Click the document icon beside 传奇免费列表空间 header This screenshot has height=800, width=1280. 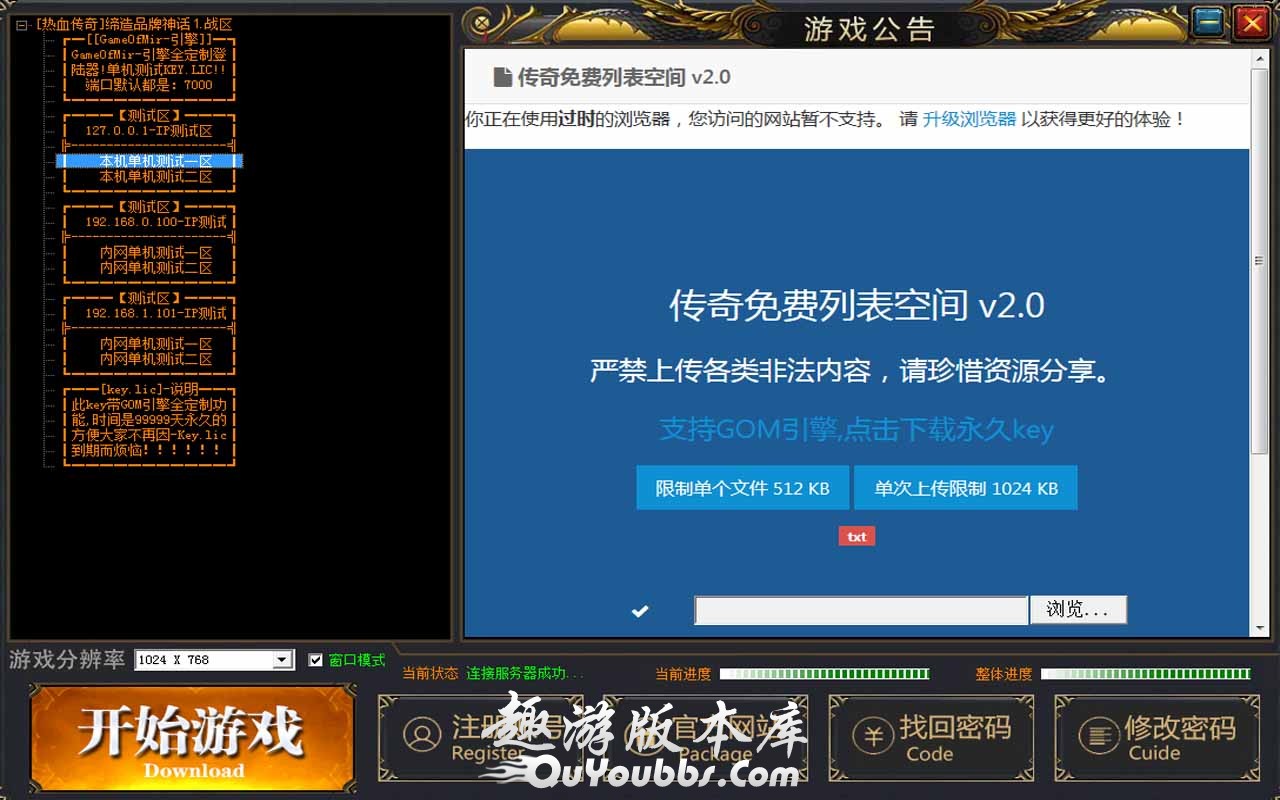point(502,78)
